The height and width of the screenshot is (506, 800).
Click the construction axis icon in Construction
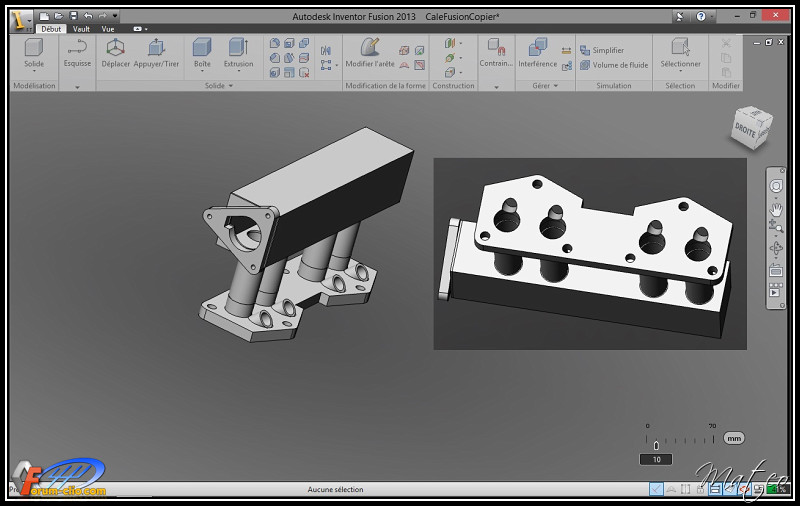click(449, 58)
